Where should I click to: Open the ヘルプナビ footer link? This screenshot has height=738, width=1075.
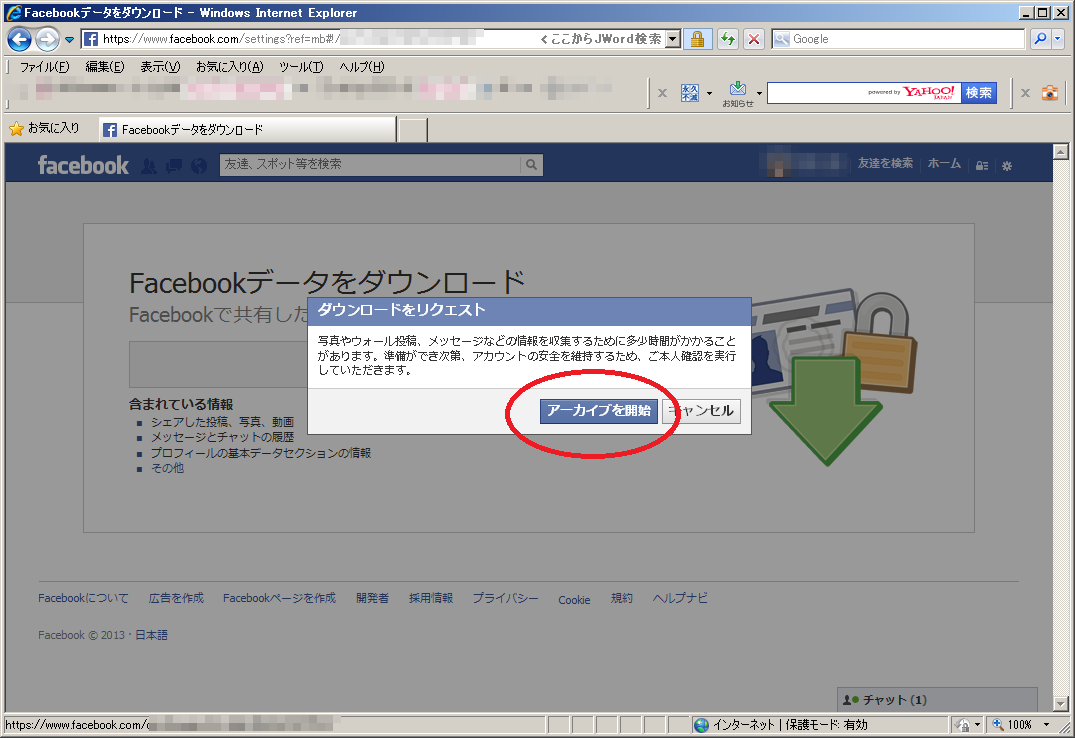tap(679, 598)
